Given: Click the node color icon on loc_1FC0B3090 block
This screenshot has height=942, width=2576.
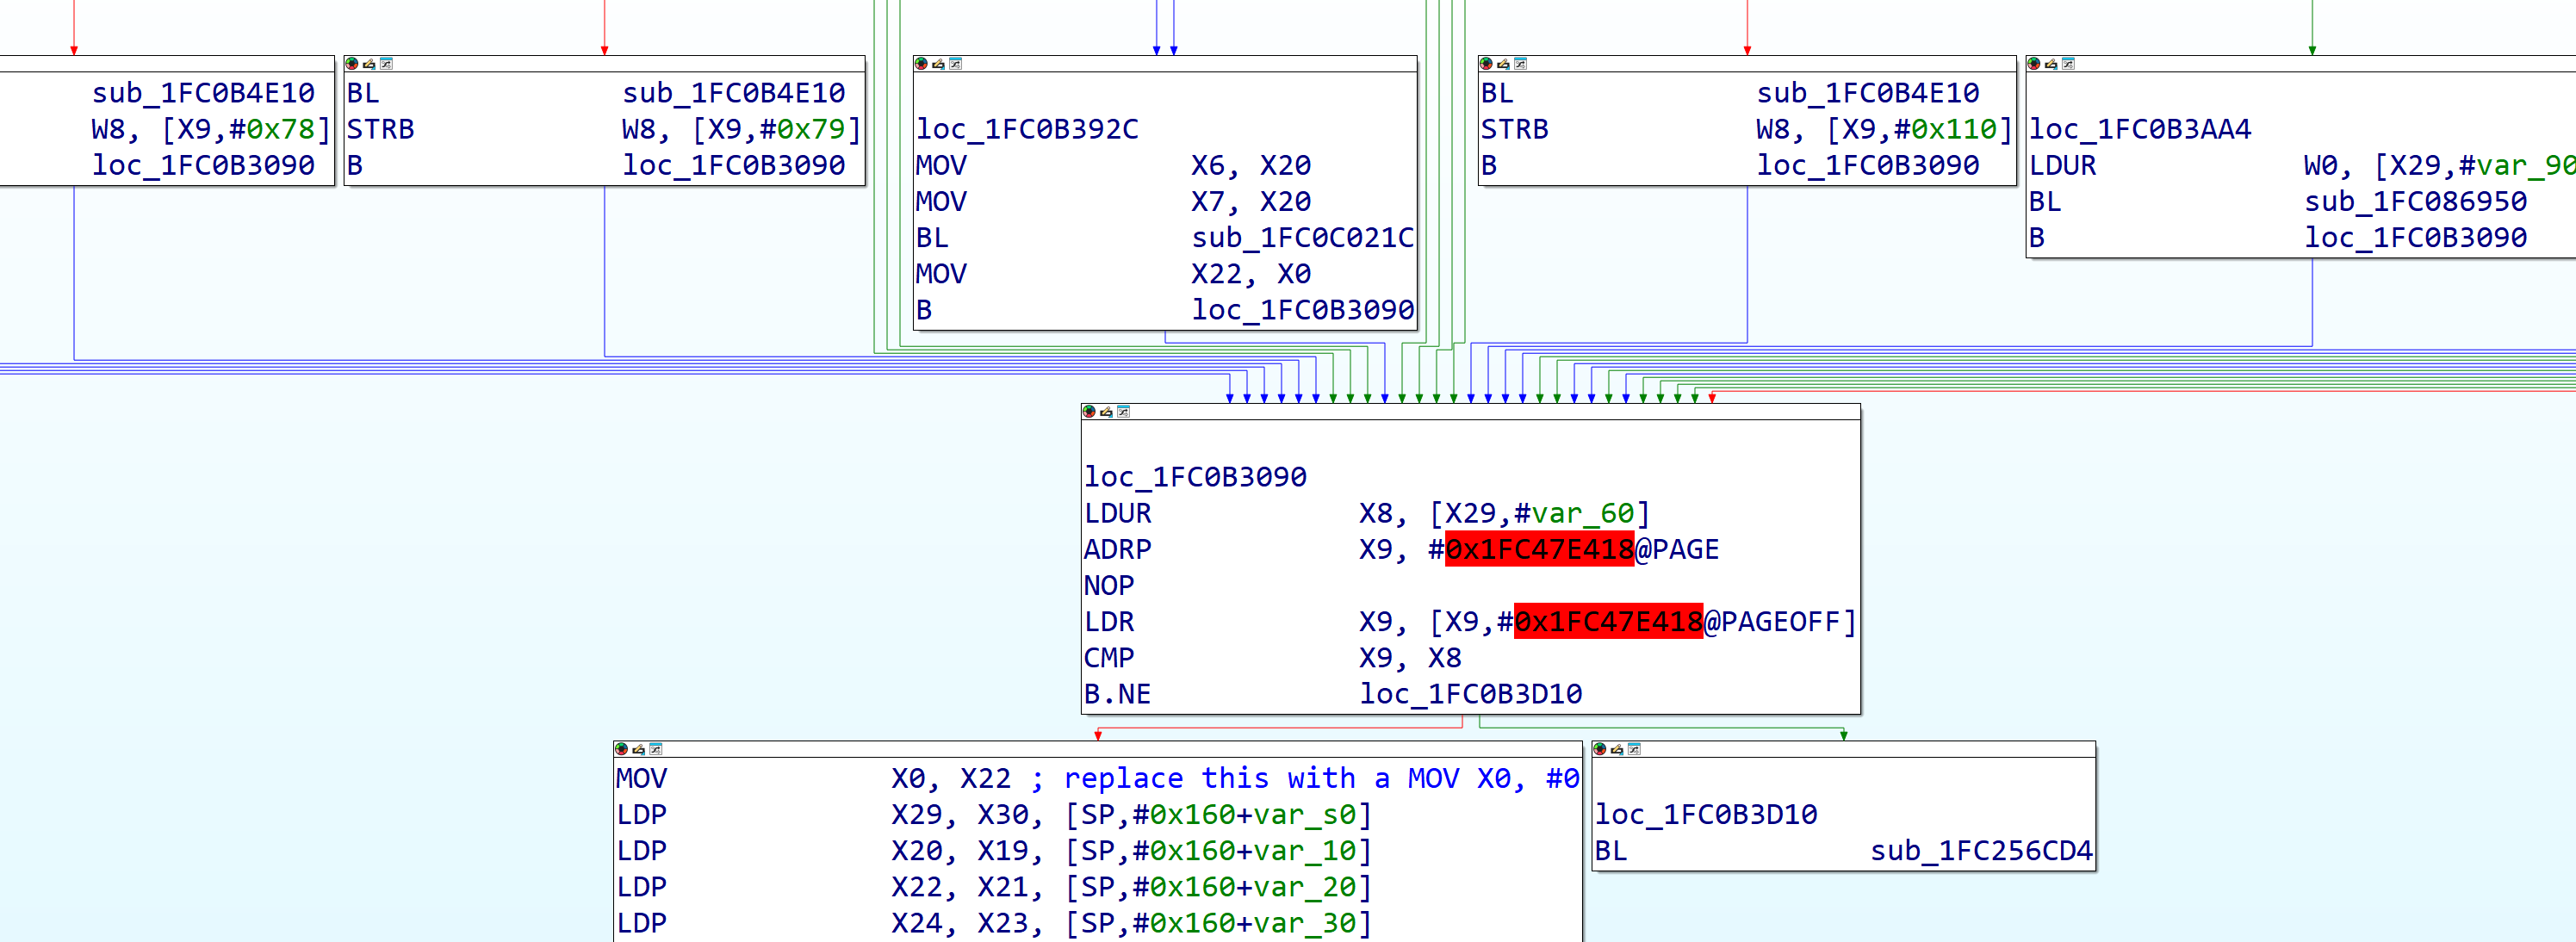Looking at the screenshot, I should (x=1089, y=411).
